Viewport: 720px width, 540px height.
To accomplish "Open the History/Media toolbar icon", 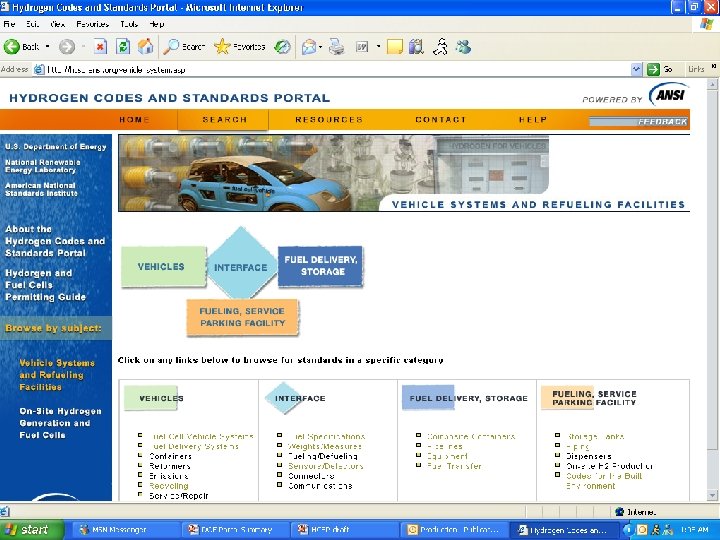I will click(282, 46).
